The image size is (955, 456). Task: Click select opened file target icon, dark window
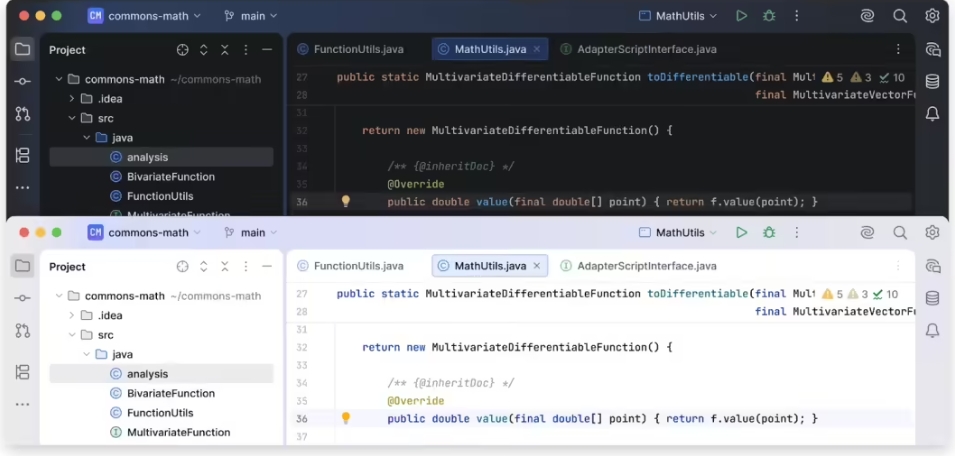pos(183,50)
